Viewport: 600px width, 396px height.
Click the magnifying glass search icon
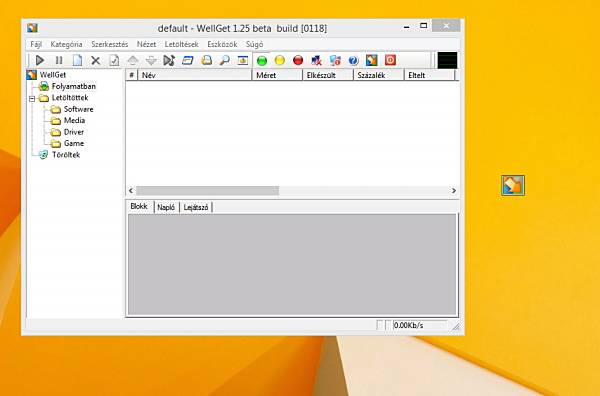pos(225,60)
